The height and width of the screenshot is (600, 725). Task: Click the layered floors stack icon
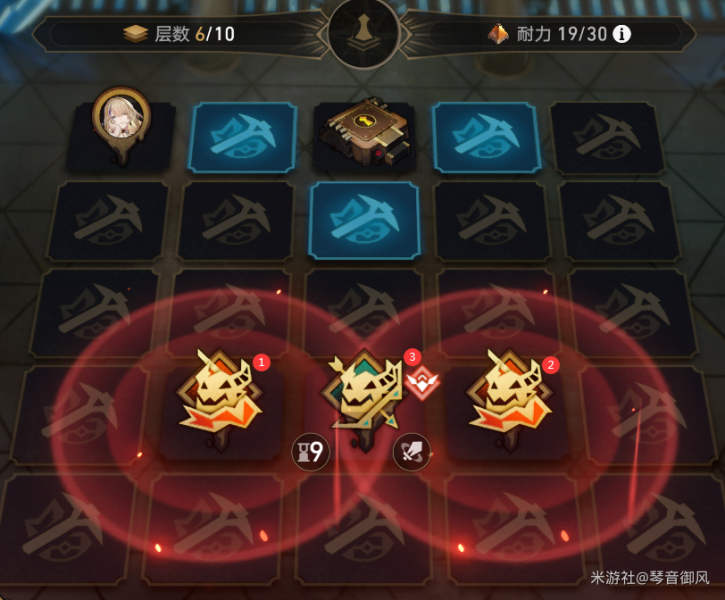tap(135, 34)
